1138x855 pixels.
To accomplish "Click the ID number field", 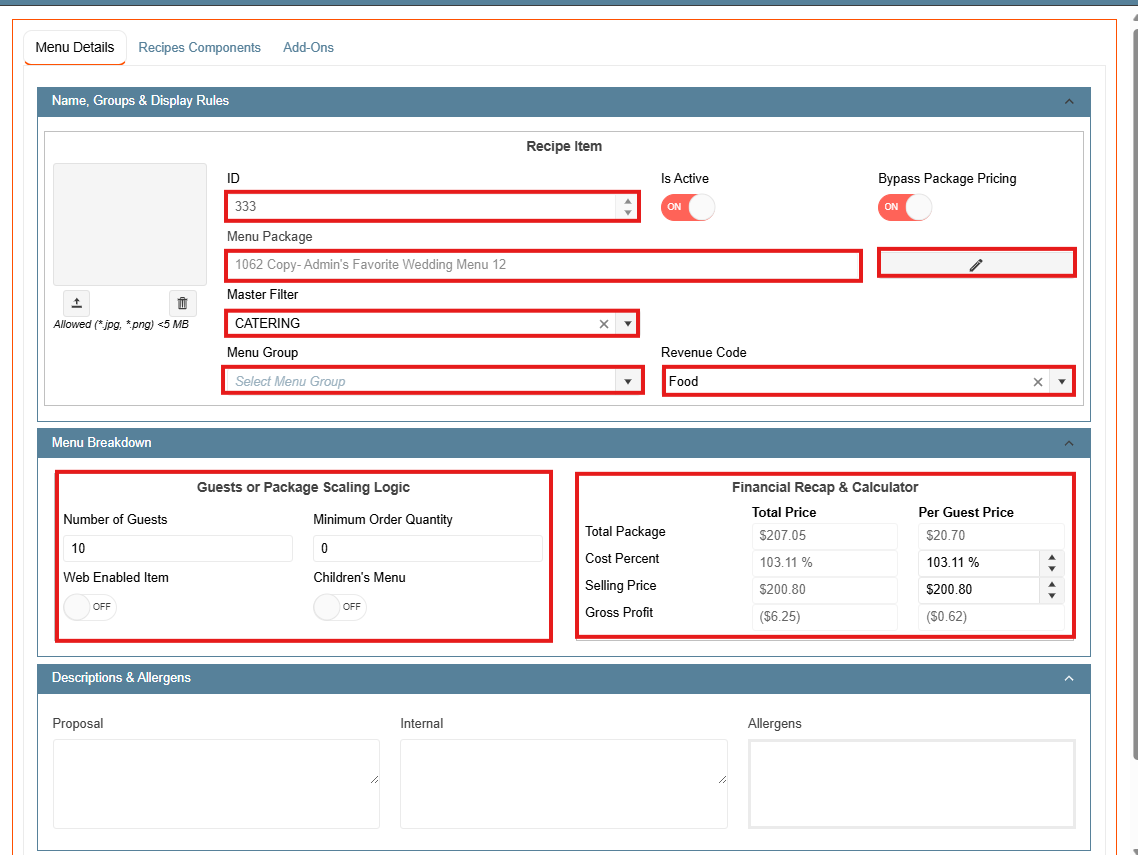I will [x=422, y=207].
